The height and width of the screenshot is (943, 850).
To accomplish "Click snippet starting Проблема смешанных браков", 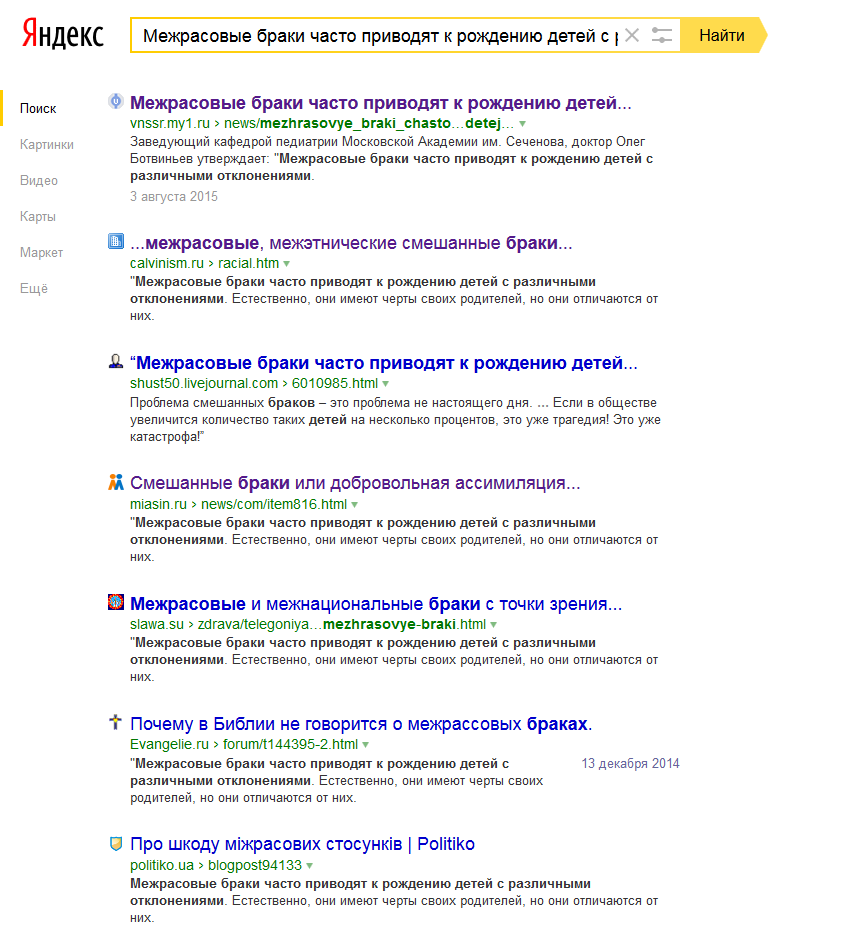I will [x=395, y=420].
